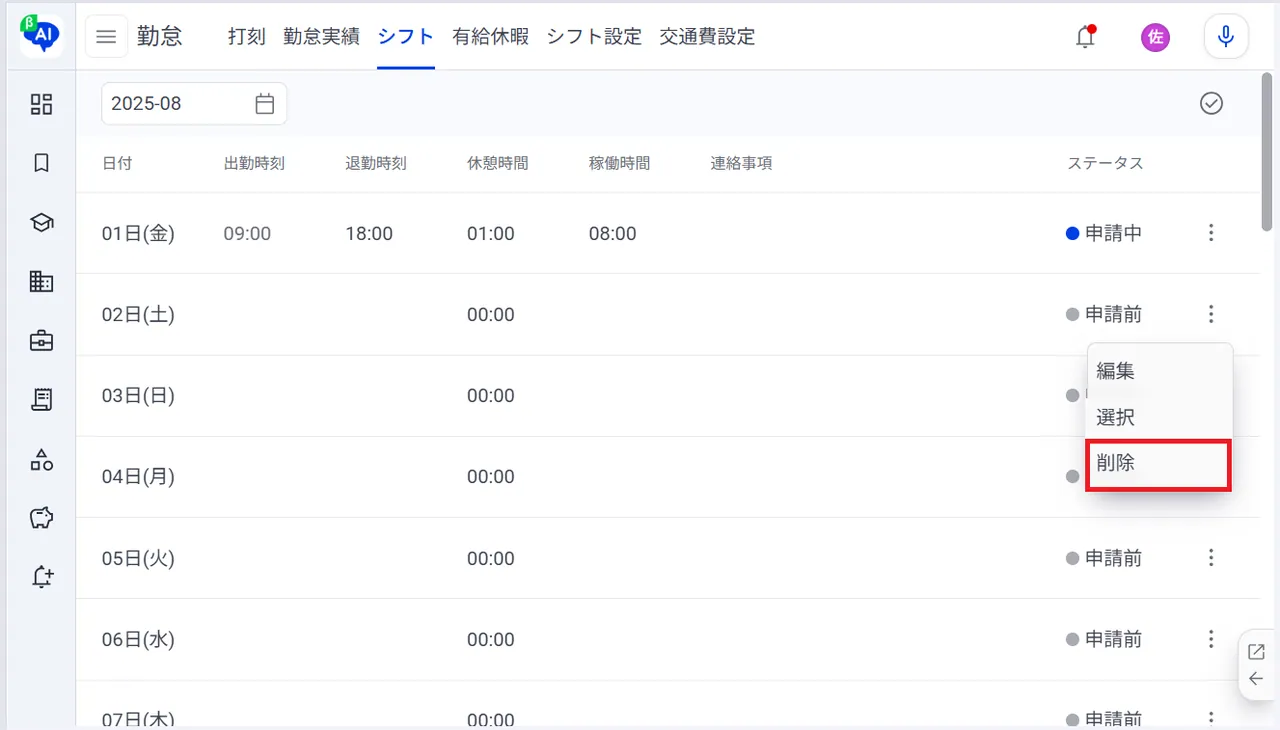Click the 2025-08 month input field

[194, 103]
